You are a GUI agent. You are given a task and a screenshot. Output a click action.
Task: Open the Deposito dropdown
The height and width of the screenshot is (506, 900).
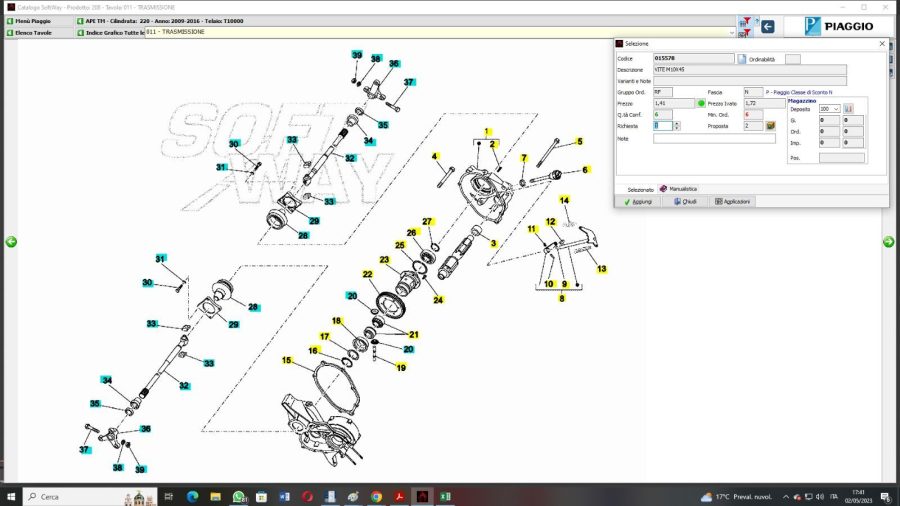(x=835, y=108)
